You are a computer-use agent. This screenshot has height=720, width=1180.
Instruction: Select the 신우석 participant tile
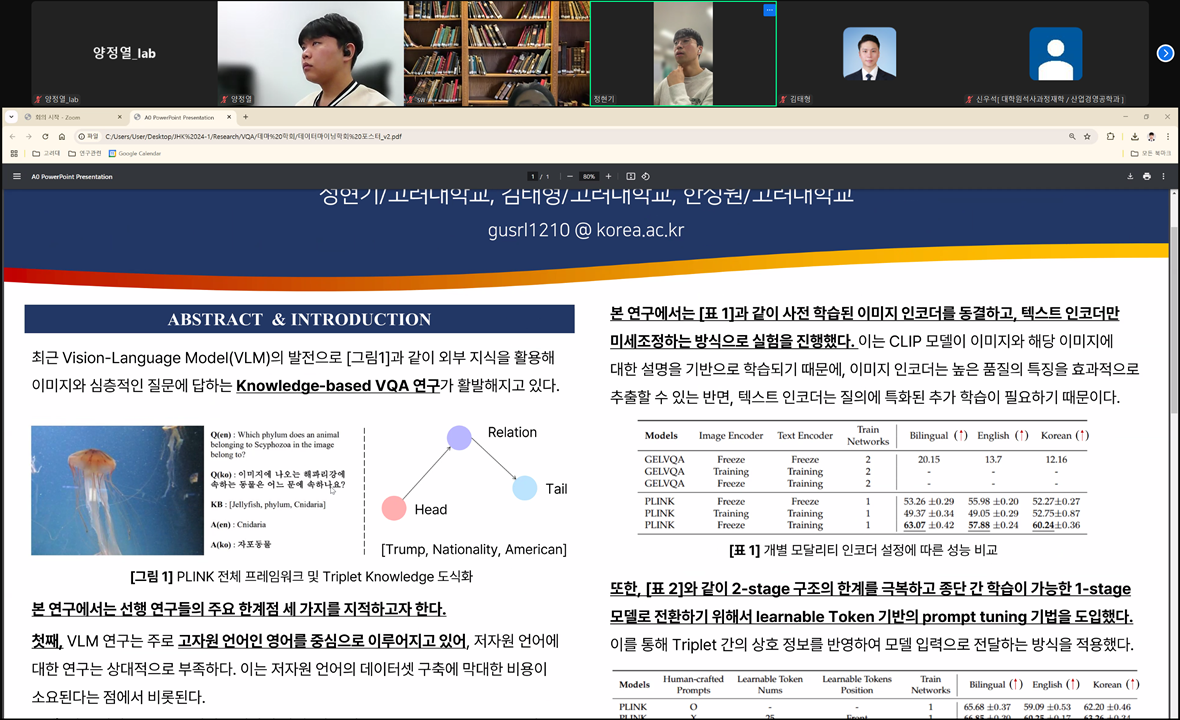pos(1056,53)
